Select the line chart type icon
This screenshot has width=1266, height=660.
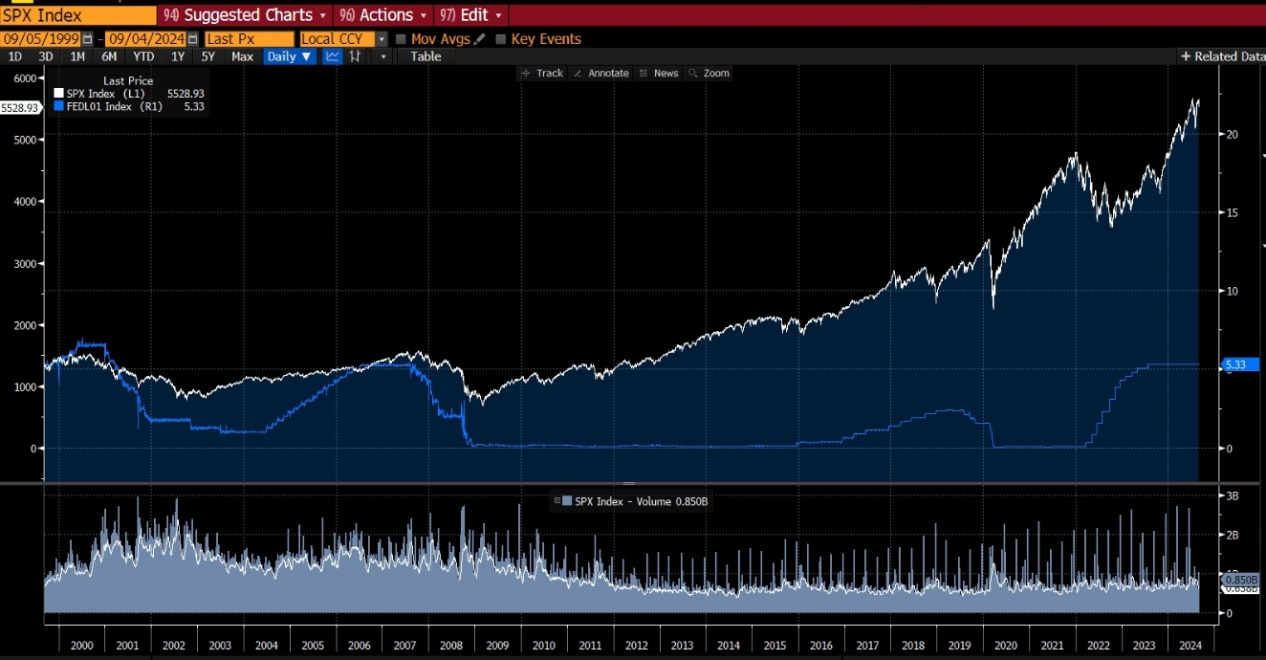[x=333, y=57]
